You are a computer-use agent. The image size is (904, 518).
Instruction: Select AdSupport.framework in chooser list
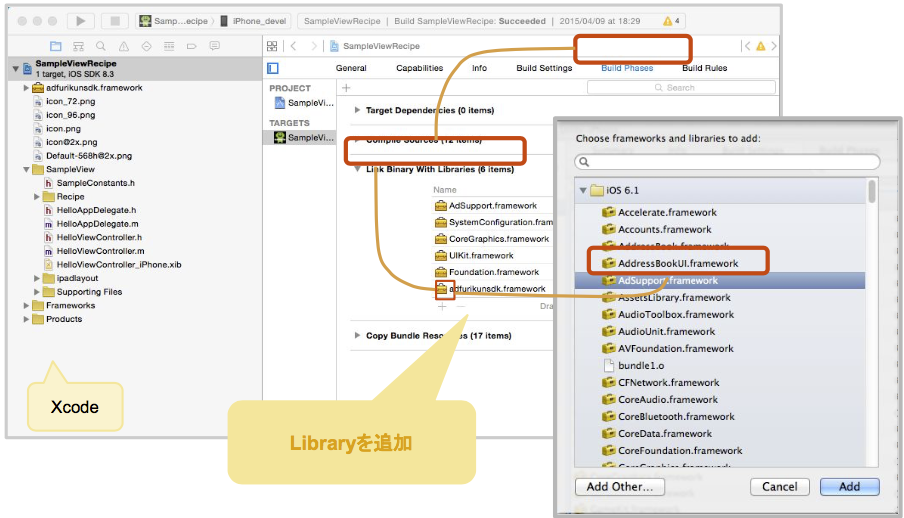(720, 280)
